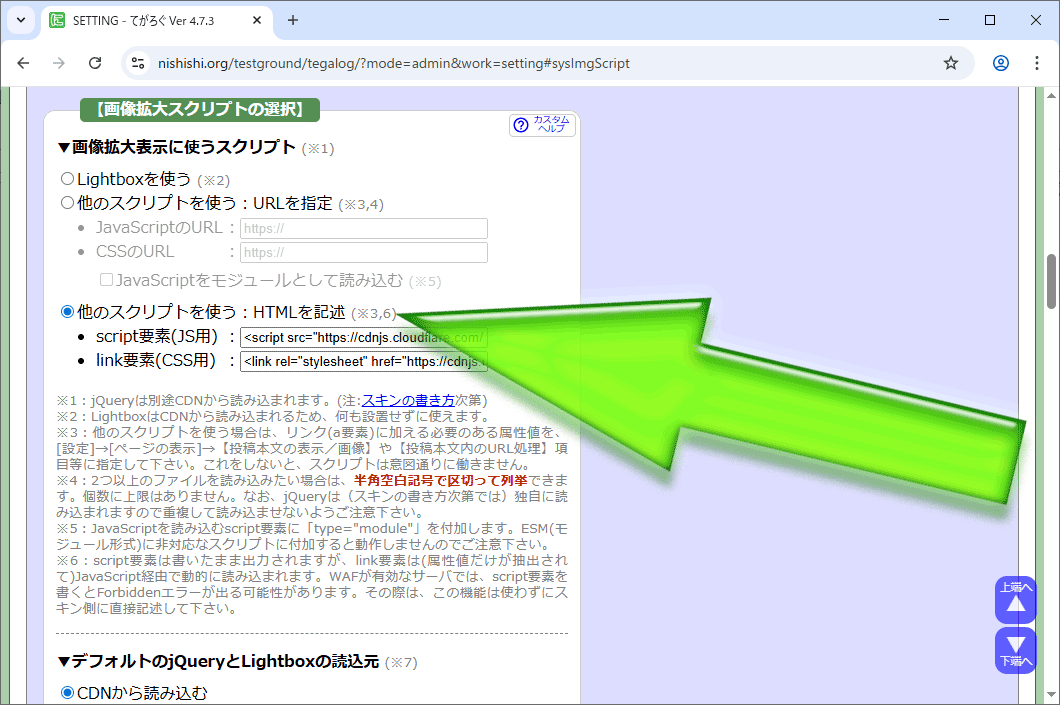Screen dimensions: 1060x705
Task: Jump to page bottom with down arrow button
Action: tap(1016, 650)
